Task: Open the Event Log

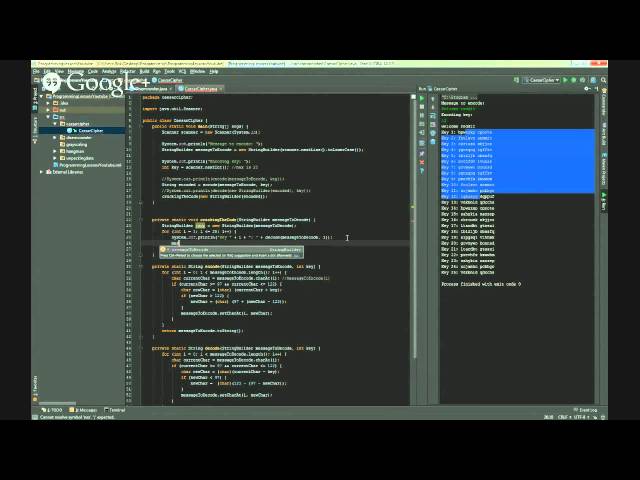Action: [585, 410]
